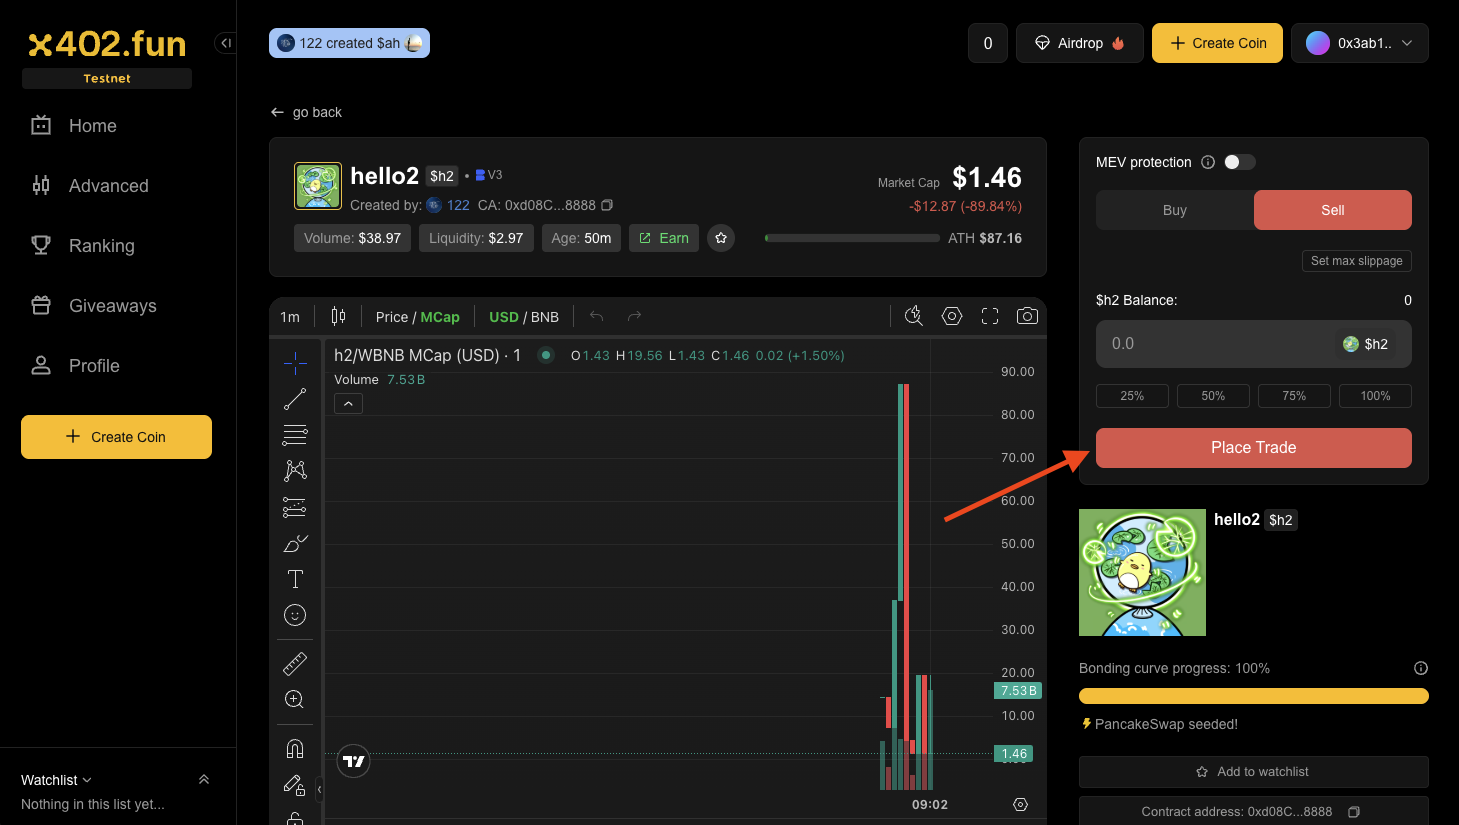Copy the contract address next to CA
Screen dimensions: 1459x825
pos(607,205)
